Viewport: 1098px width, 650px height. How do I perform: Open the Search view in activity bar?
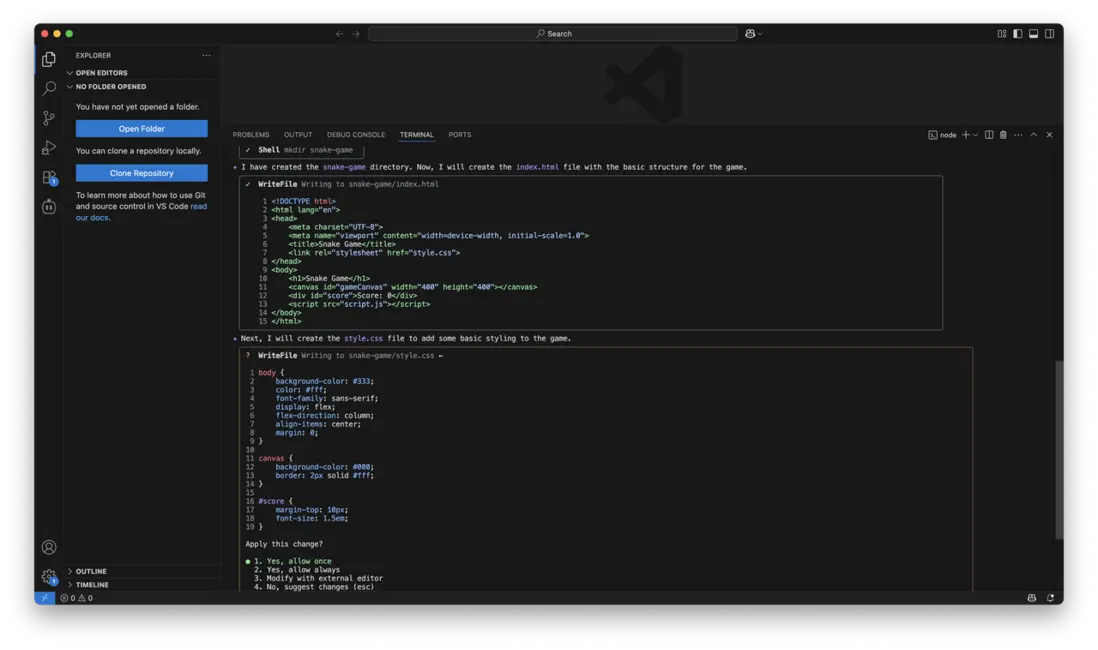coord(48,89)
